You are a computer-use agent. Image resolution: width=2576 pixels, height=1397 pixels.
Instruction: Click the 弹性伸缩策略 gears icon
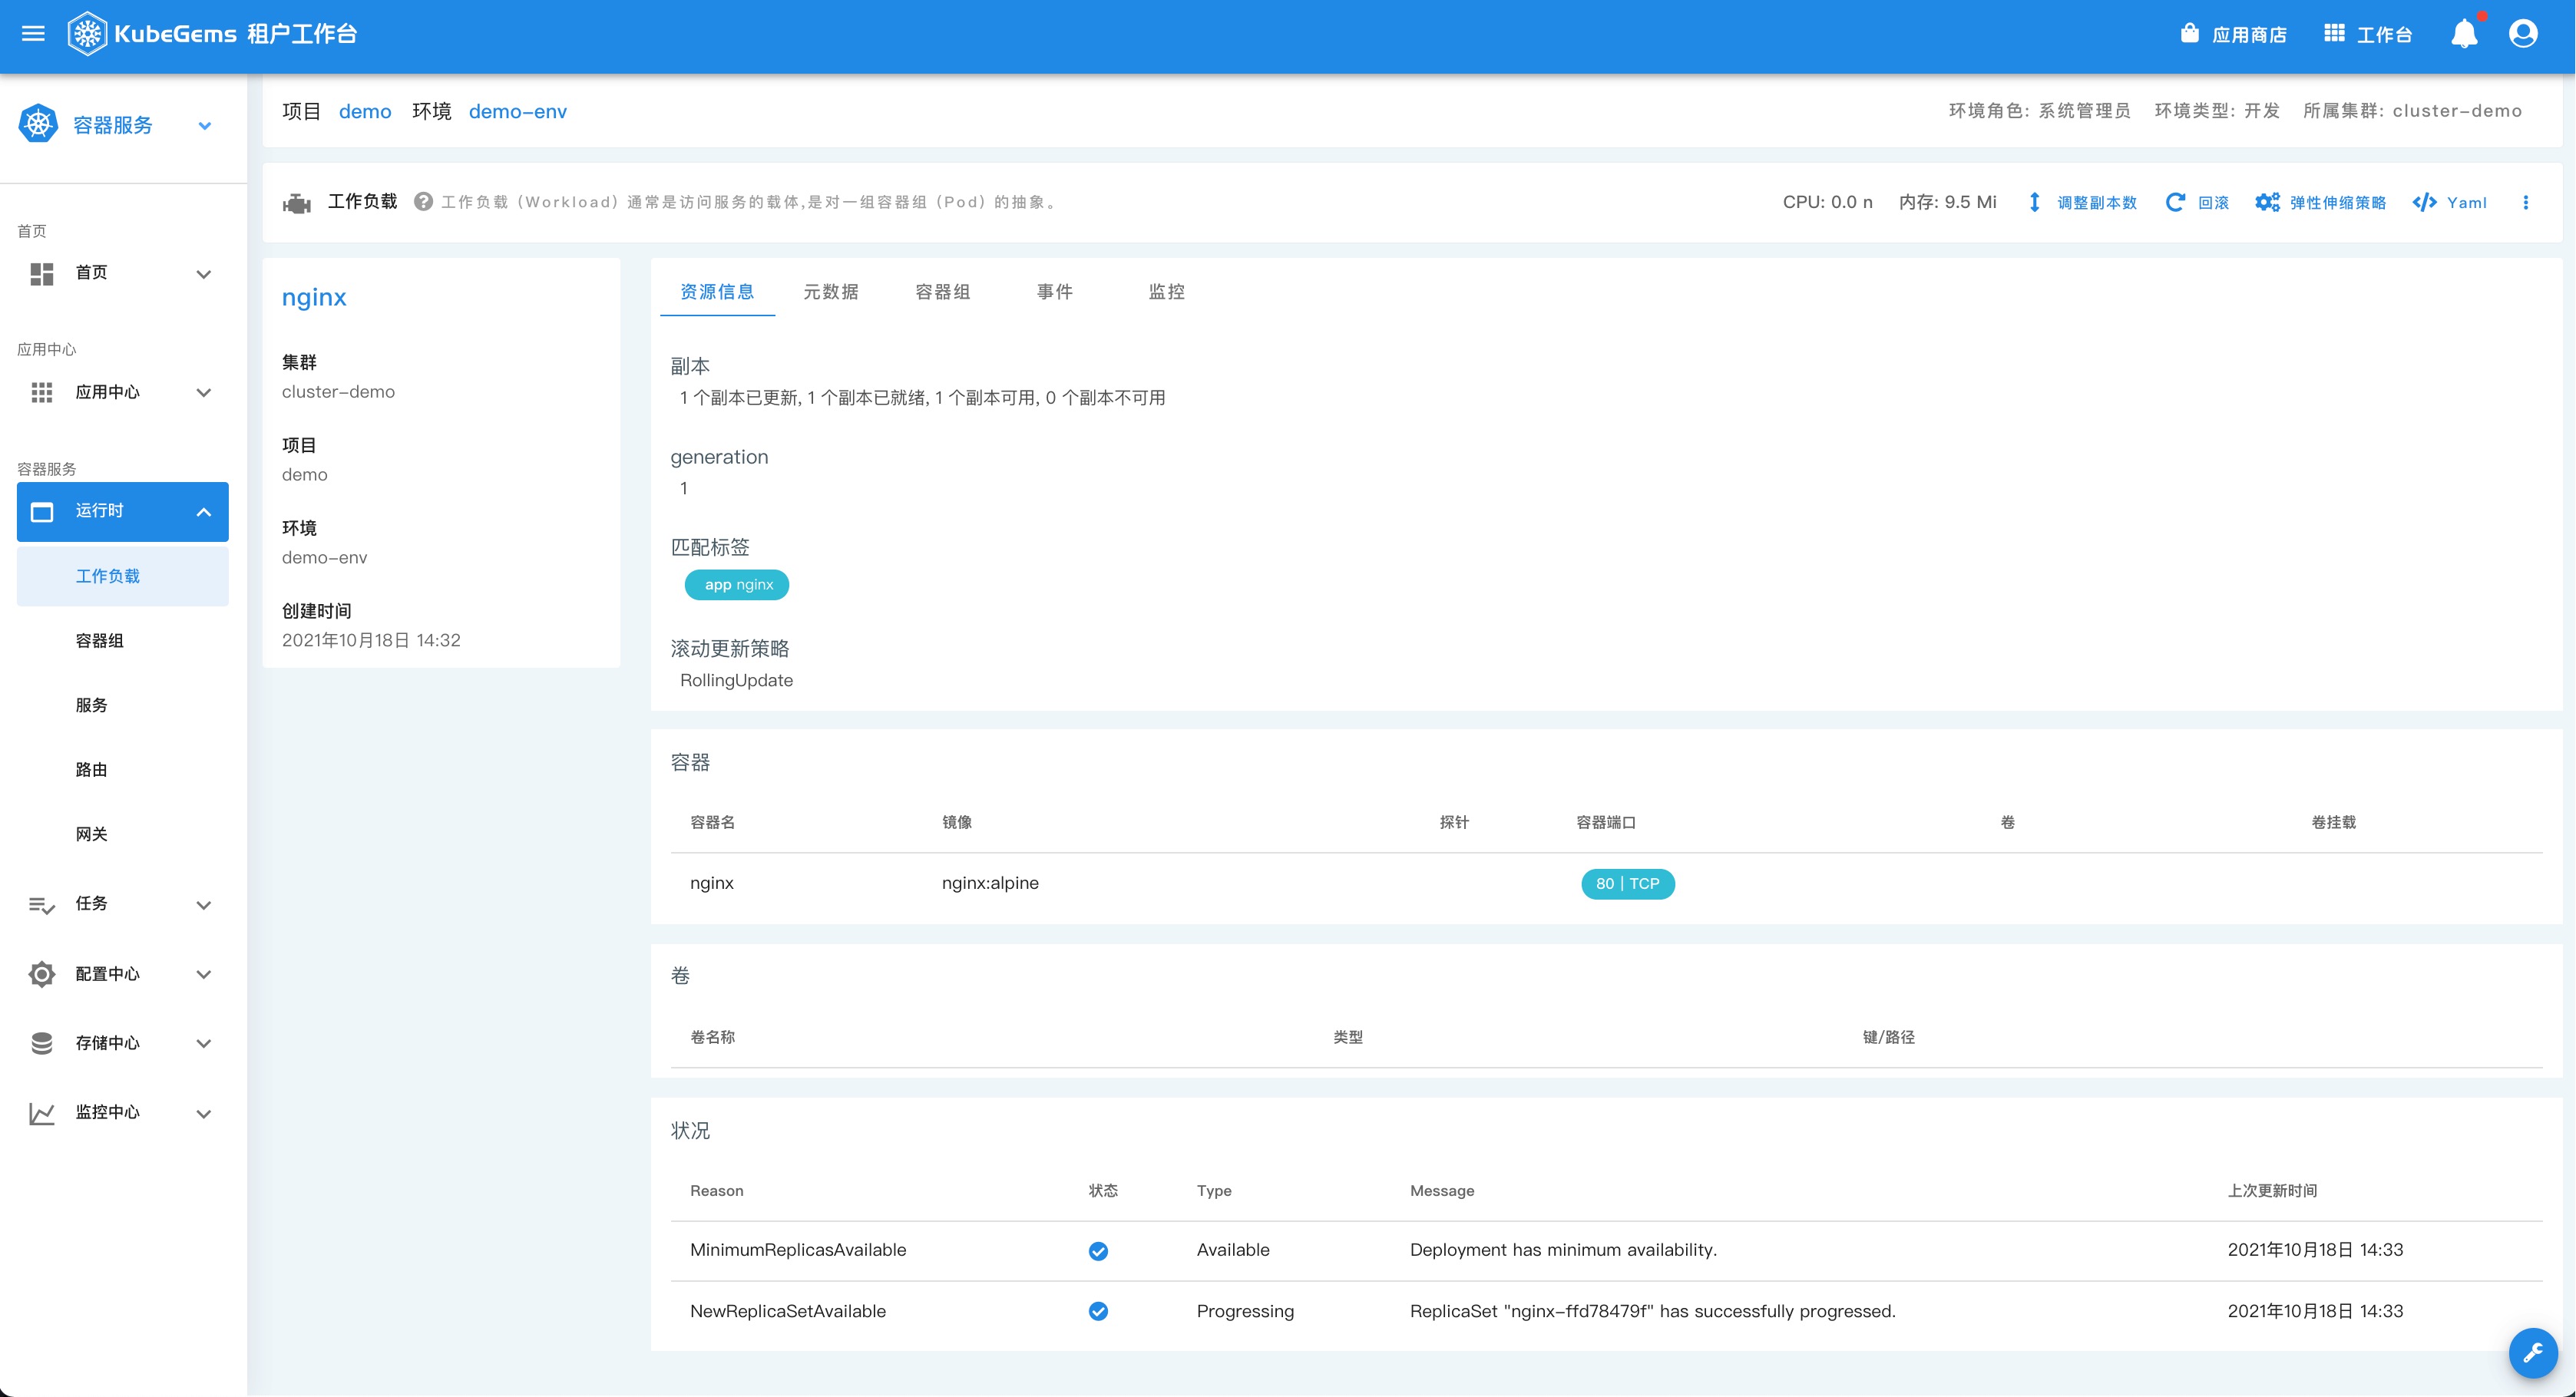(x=2267, y=202)
